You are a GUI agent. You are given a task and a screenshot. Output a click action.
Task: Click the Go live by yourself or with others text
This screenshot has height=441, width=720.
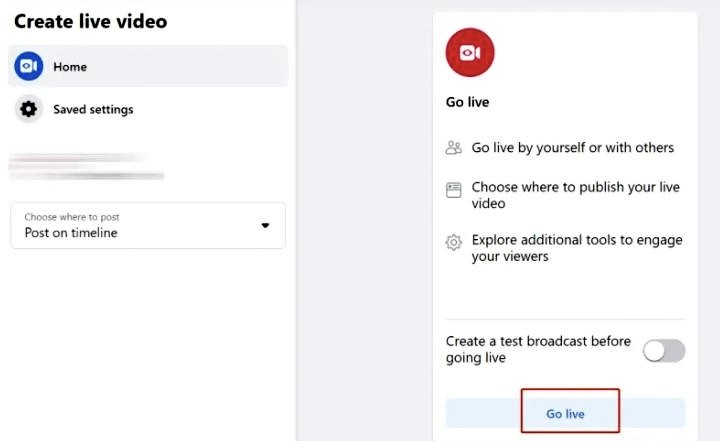pos(572,148)
